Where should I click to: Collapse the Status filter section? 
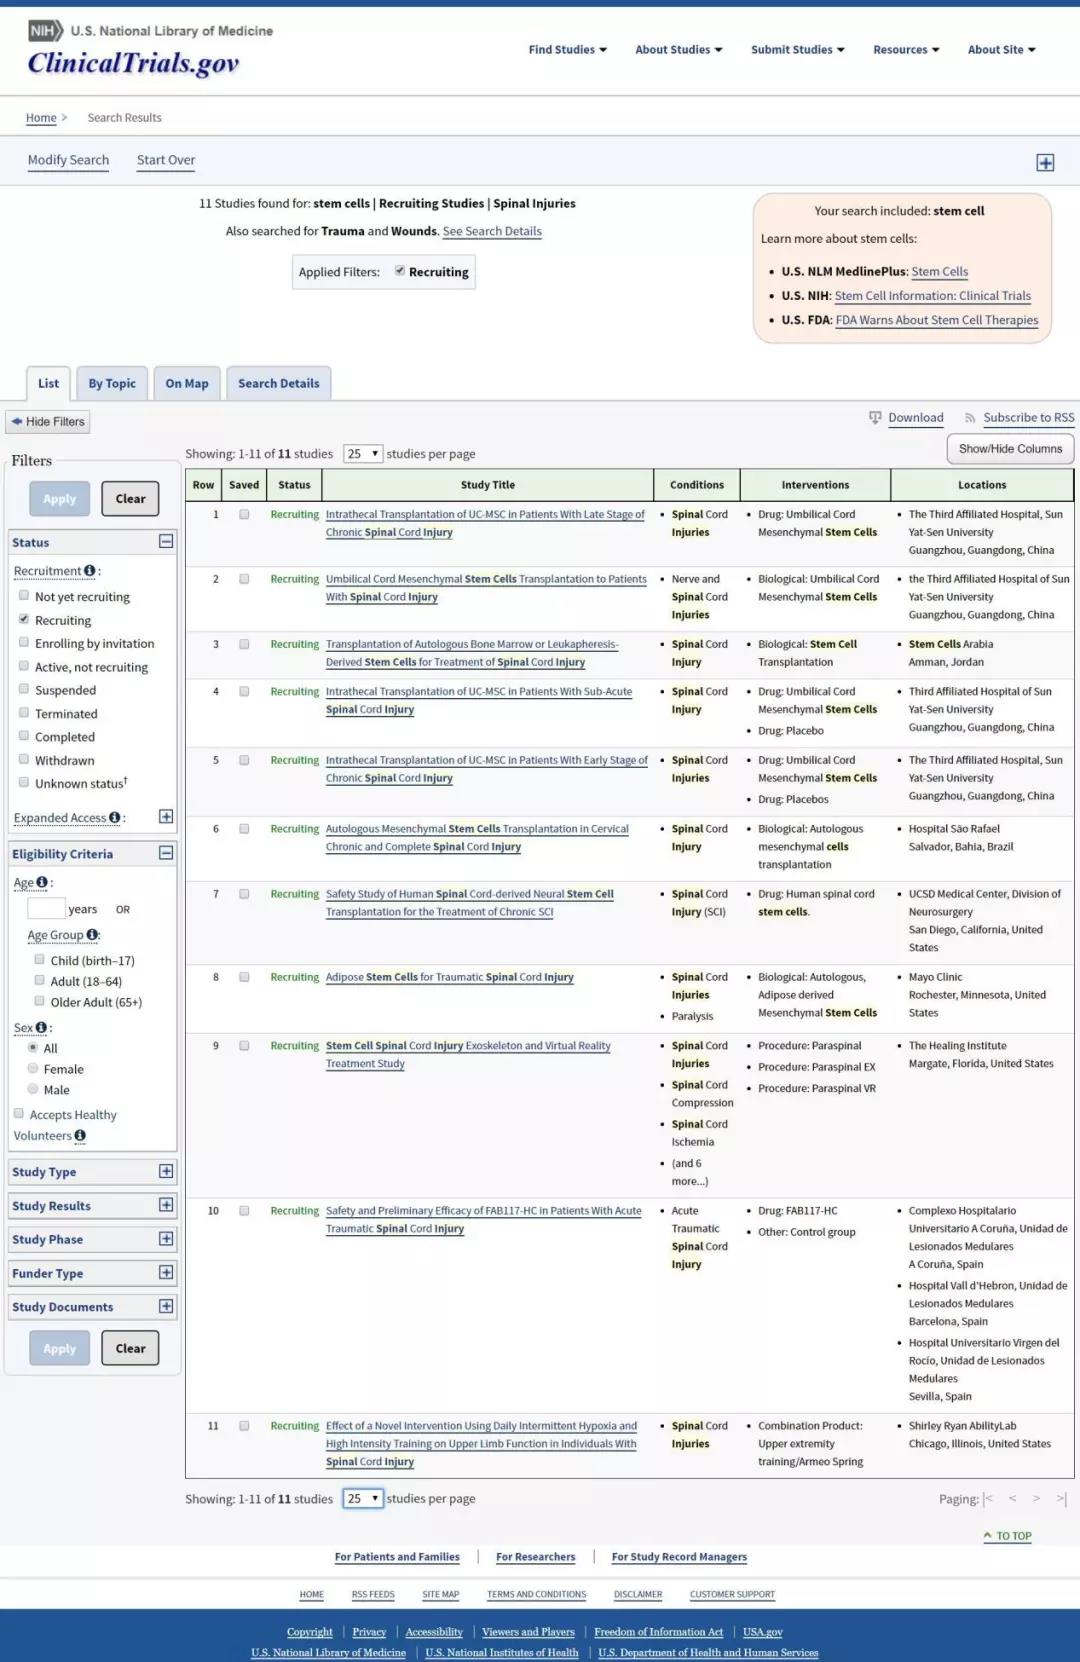[166, 541]
